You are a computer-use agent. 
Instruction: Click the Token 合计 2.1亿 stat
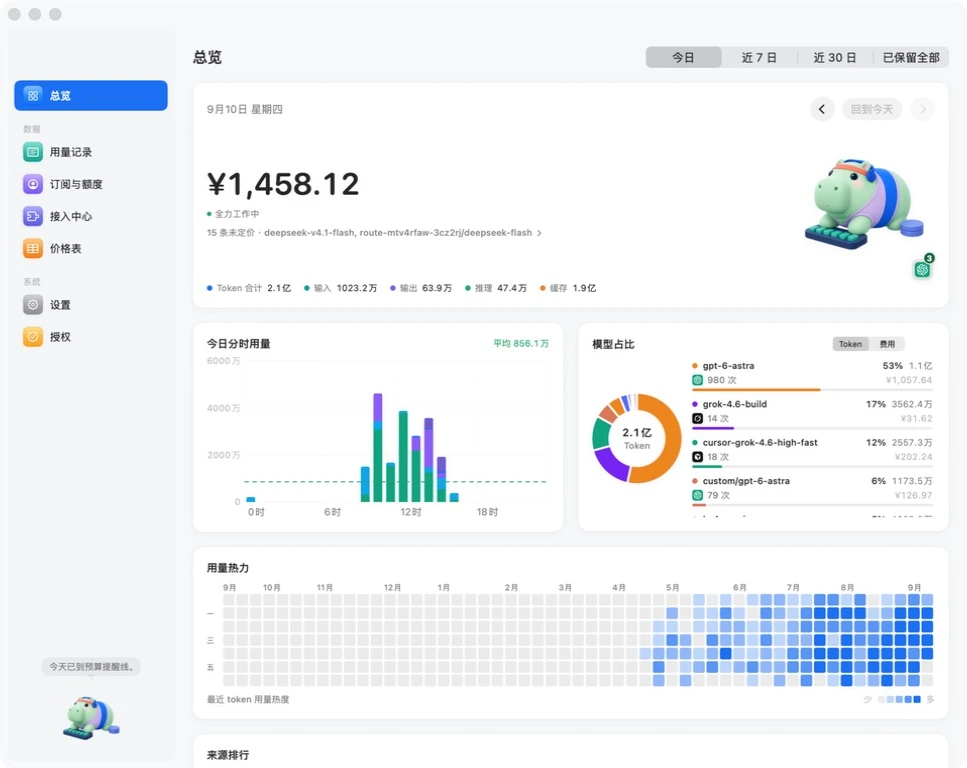pyautogui.click(x=249, y=288)
